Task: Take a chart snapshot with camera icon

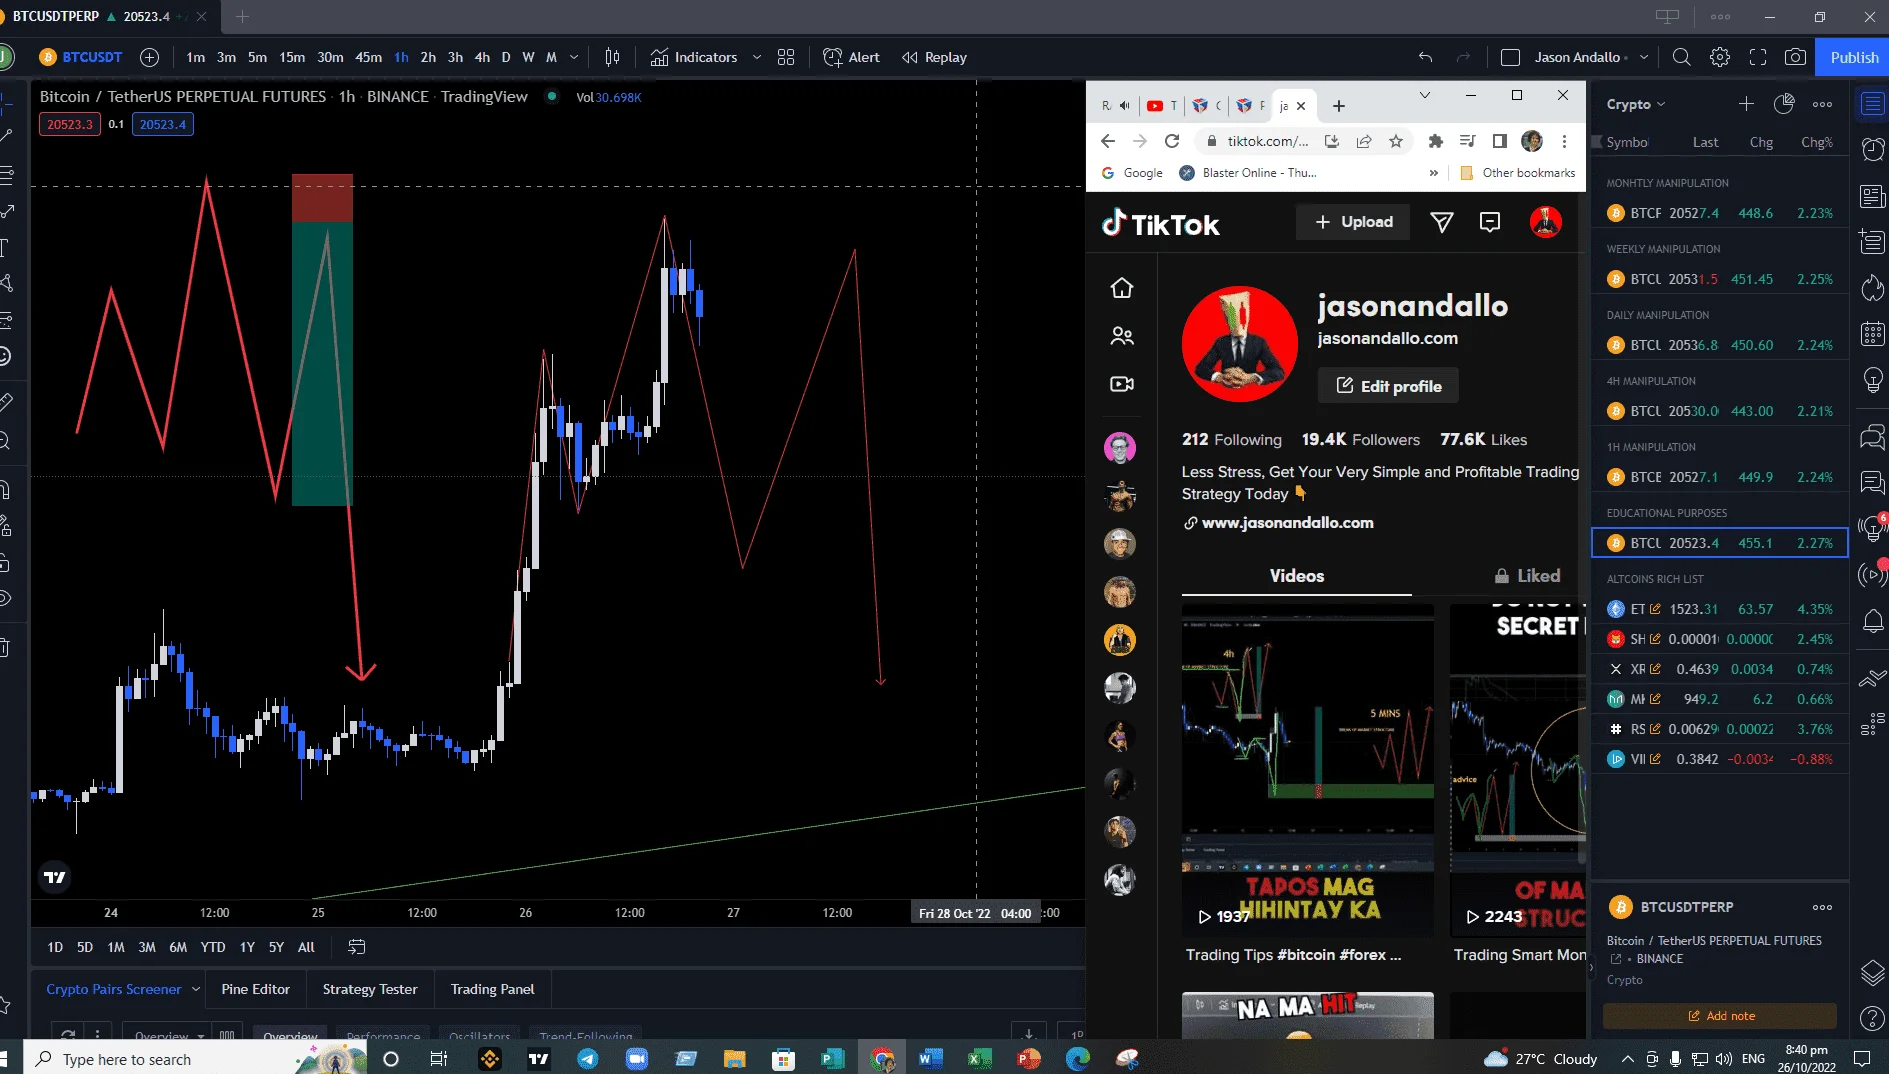Action: [1796, 57]
